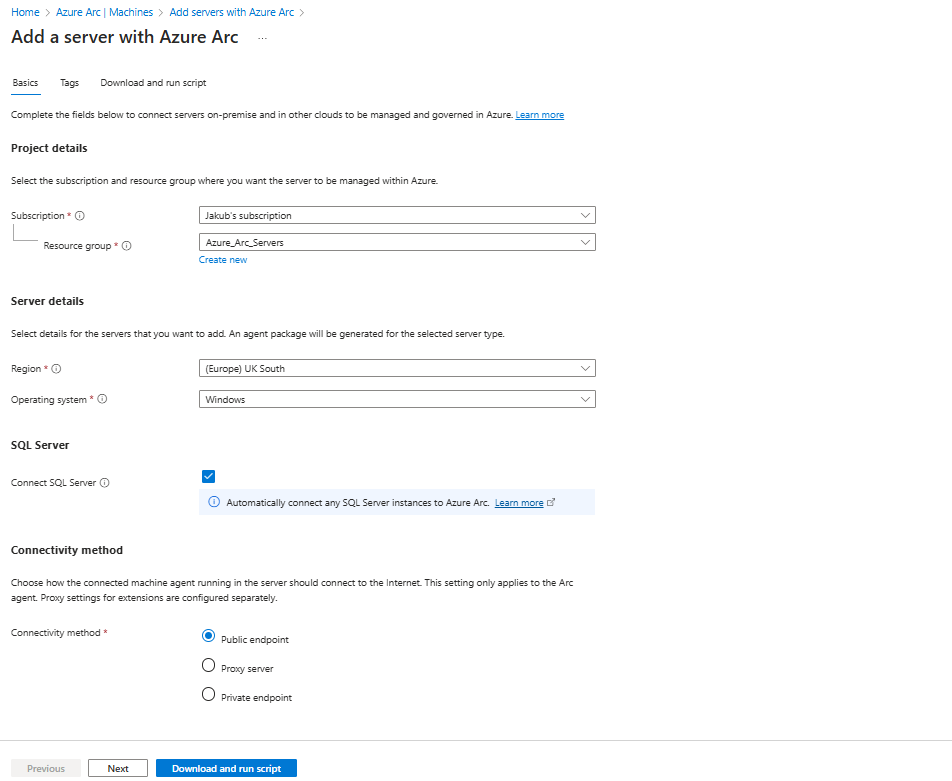This screenshot has height=781, width=952.
Task: Click the Previous button
Action: pos(46,768)
